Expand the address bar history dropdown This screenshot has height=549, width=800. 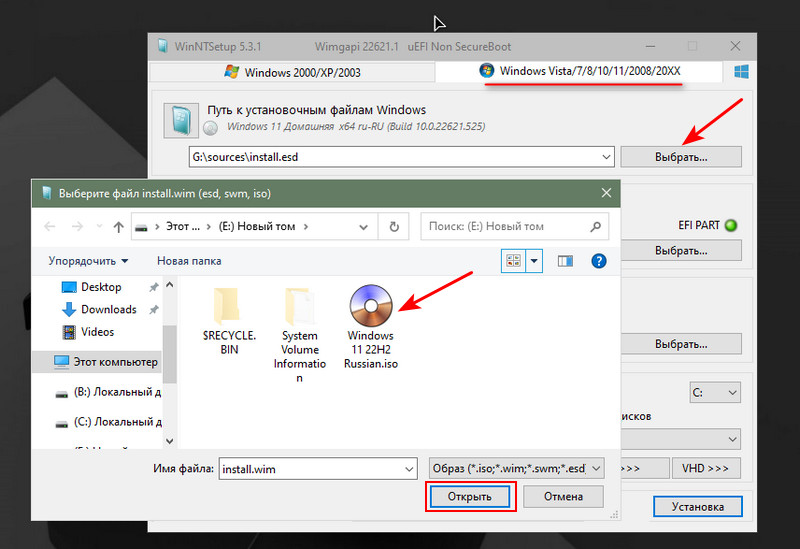coord(363,227)
